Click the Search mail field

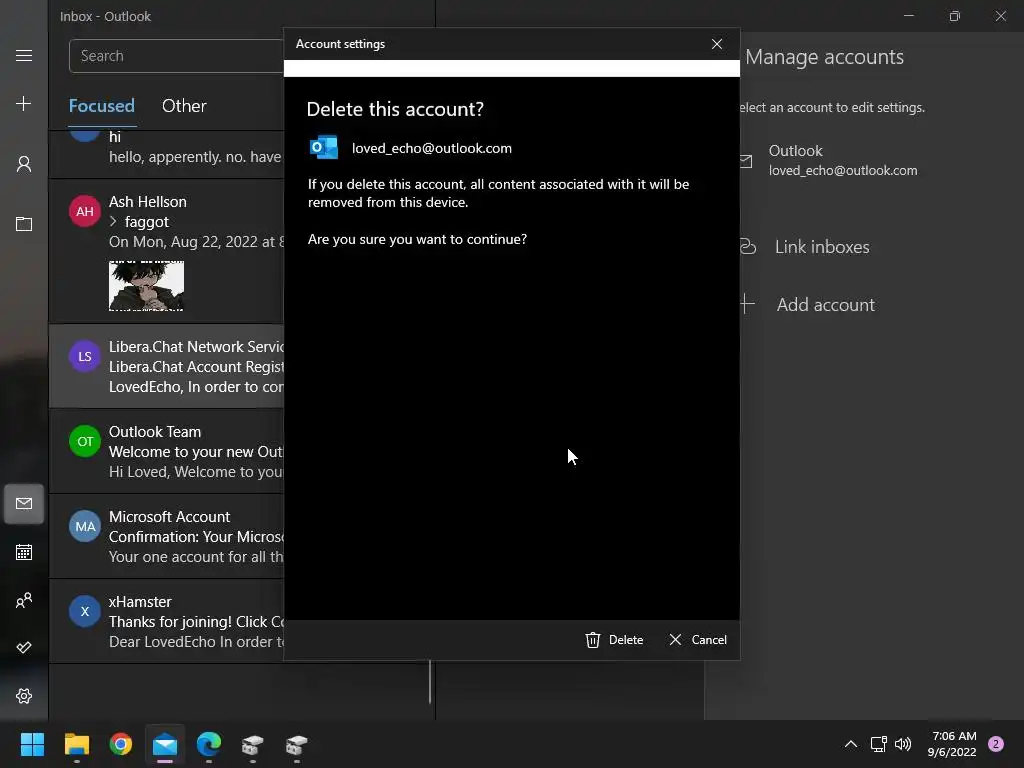point(176,56)
